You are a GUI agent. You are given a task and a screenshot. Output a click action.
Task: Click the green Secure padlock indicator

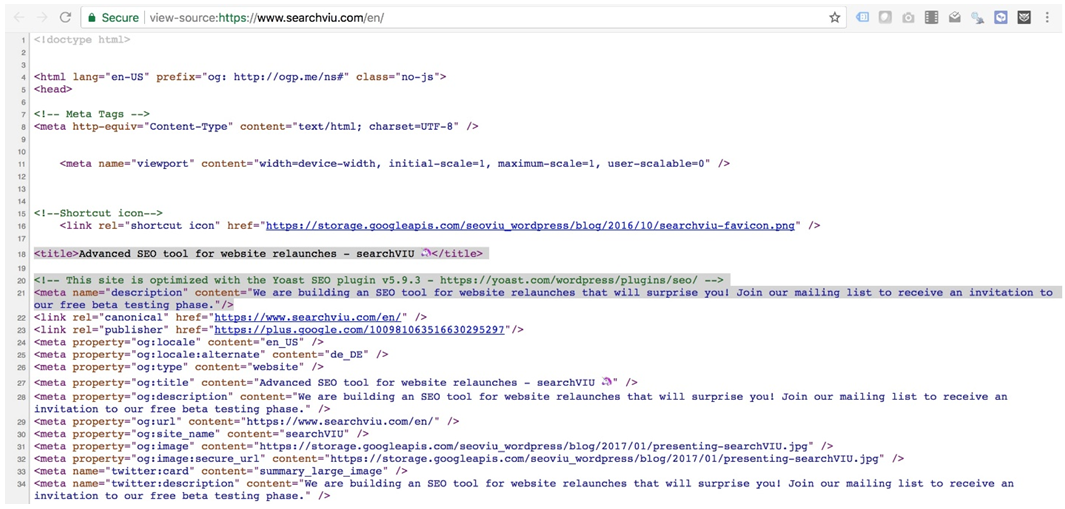pyautogui.click(x=113, y=18)
